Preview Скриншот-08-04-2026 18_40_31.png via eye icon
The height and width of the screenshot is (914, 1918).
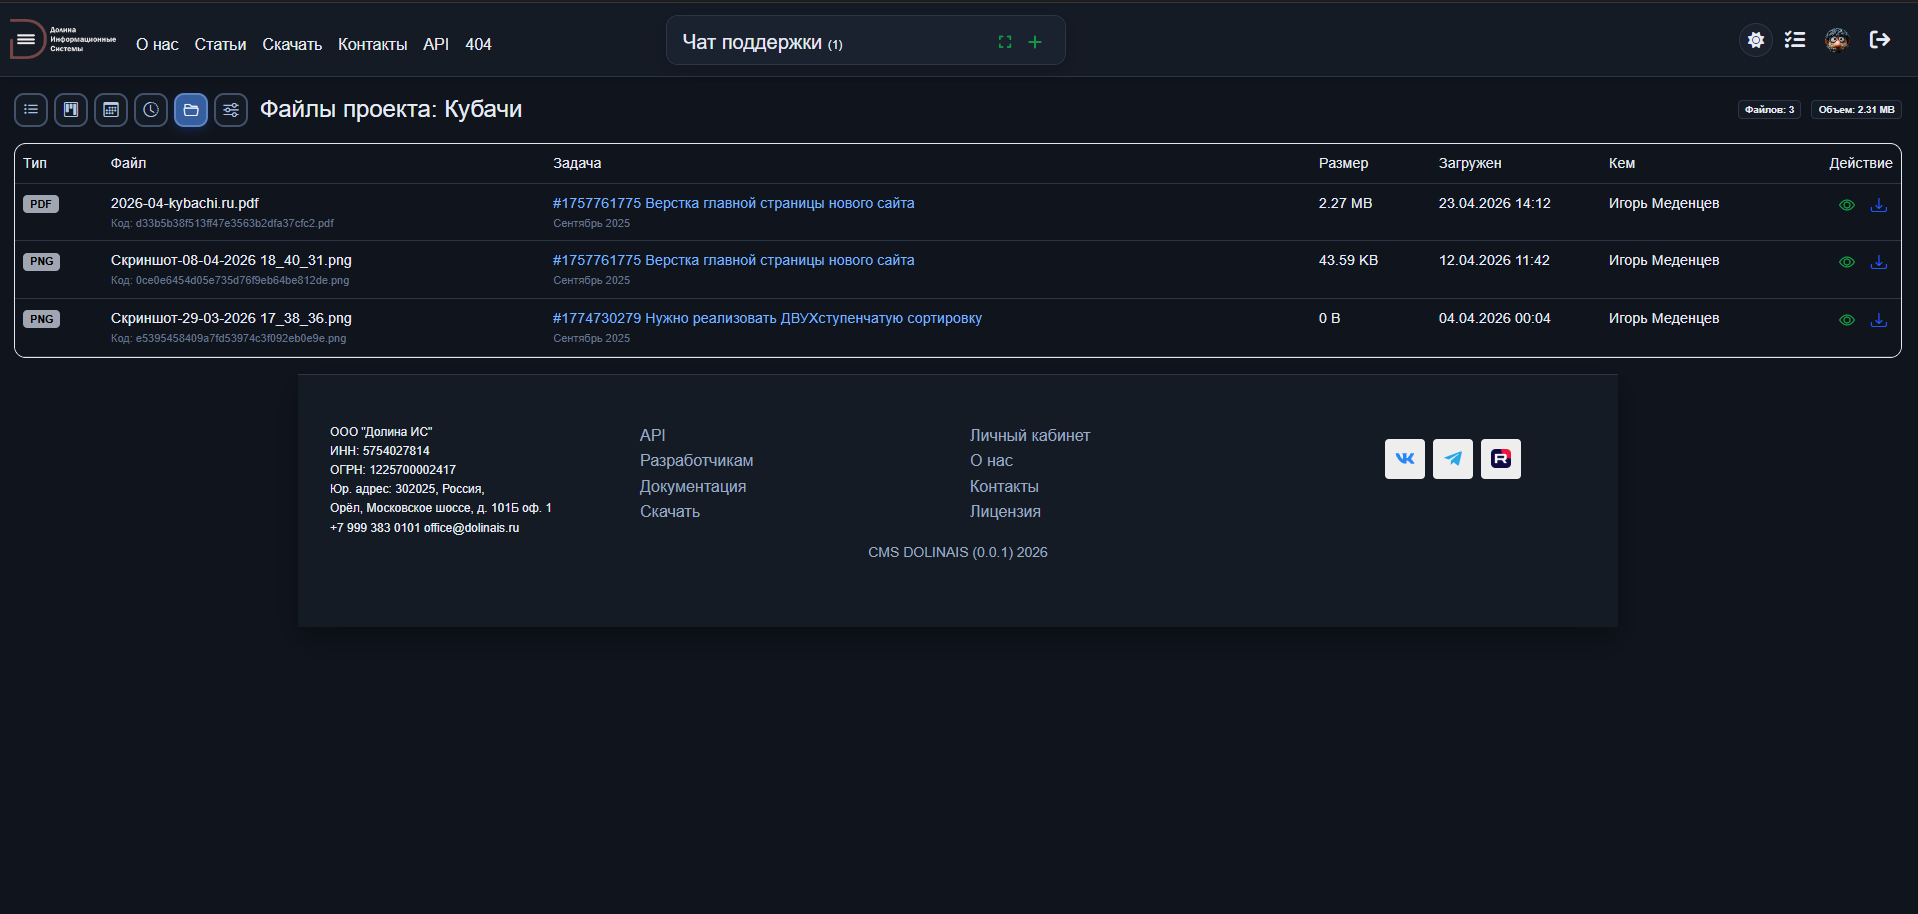pyautogui.click(x=1847, y=262)
